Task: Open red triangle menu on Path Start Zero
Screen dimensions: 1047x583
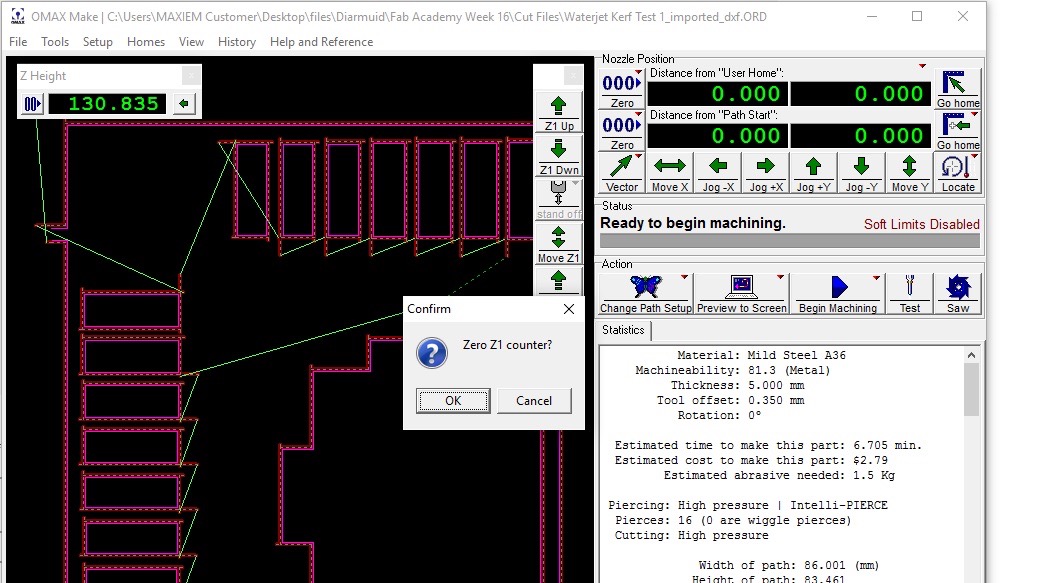Action: [x=638, y=114]
